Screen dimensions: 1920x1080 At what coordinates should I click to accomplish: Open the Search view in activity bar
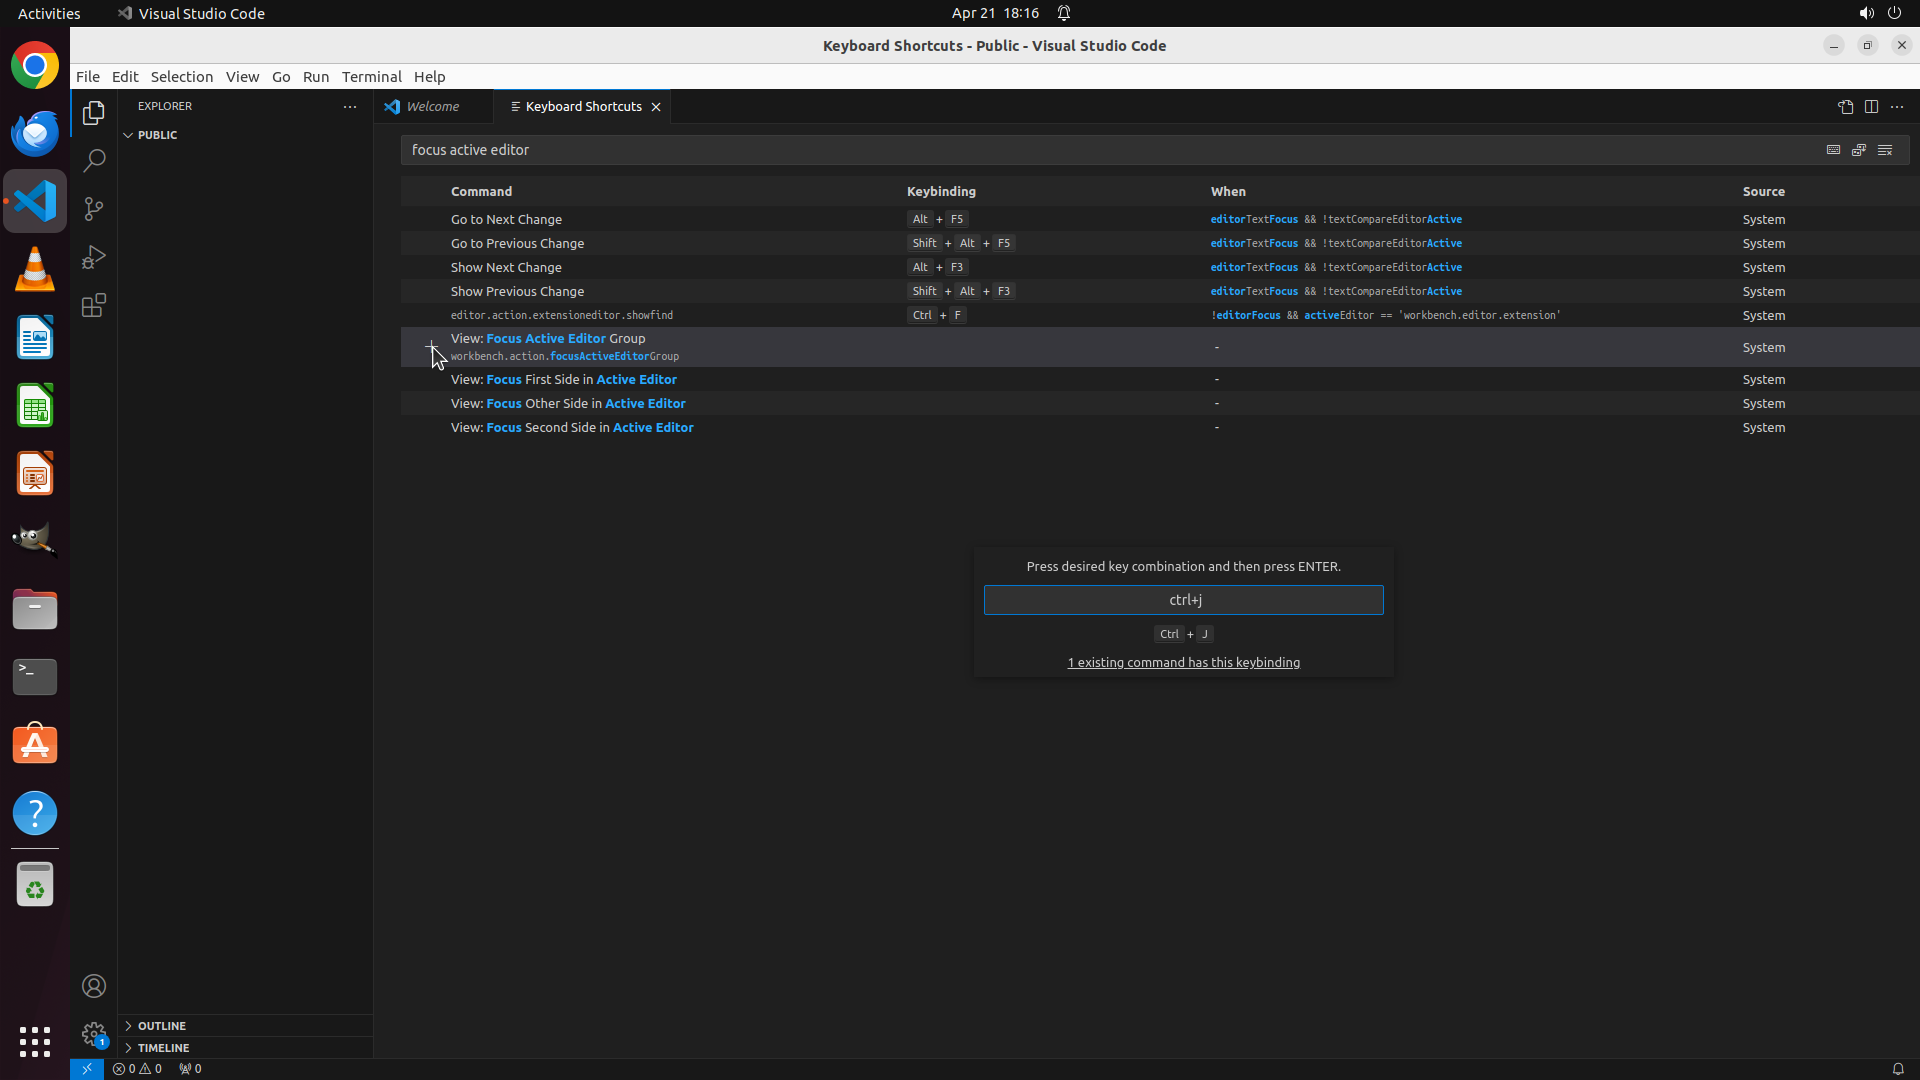pyautogui.click(x=94, y=161)
